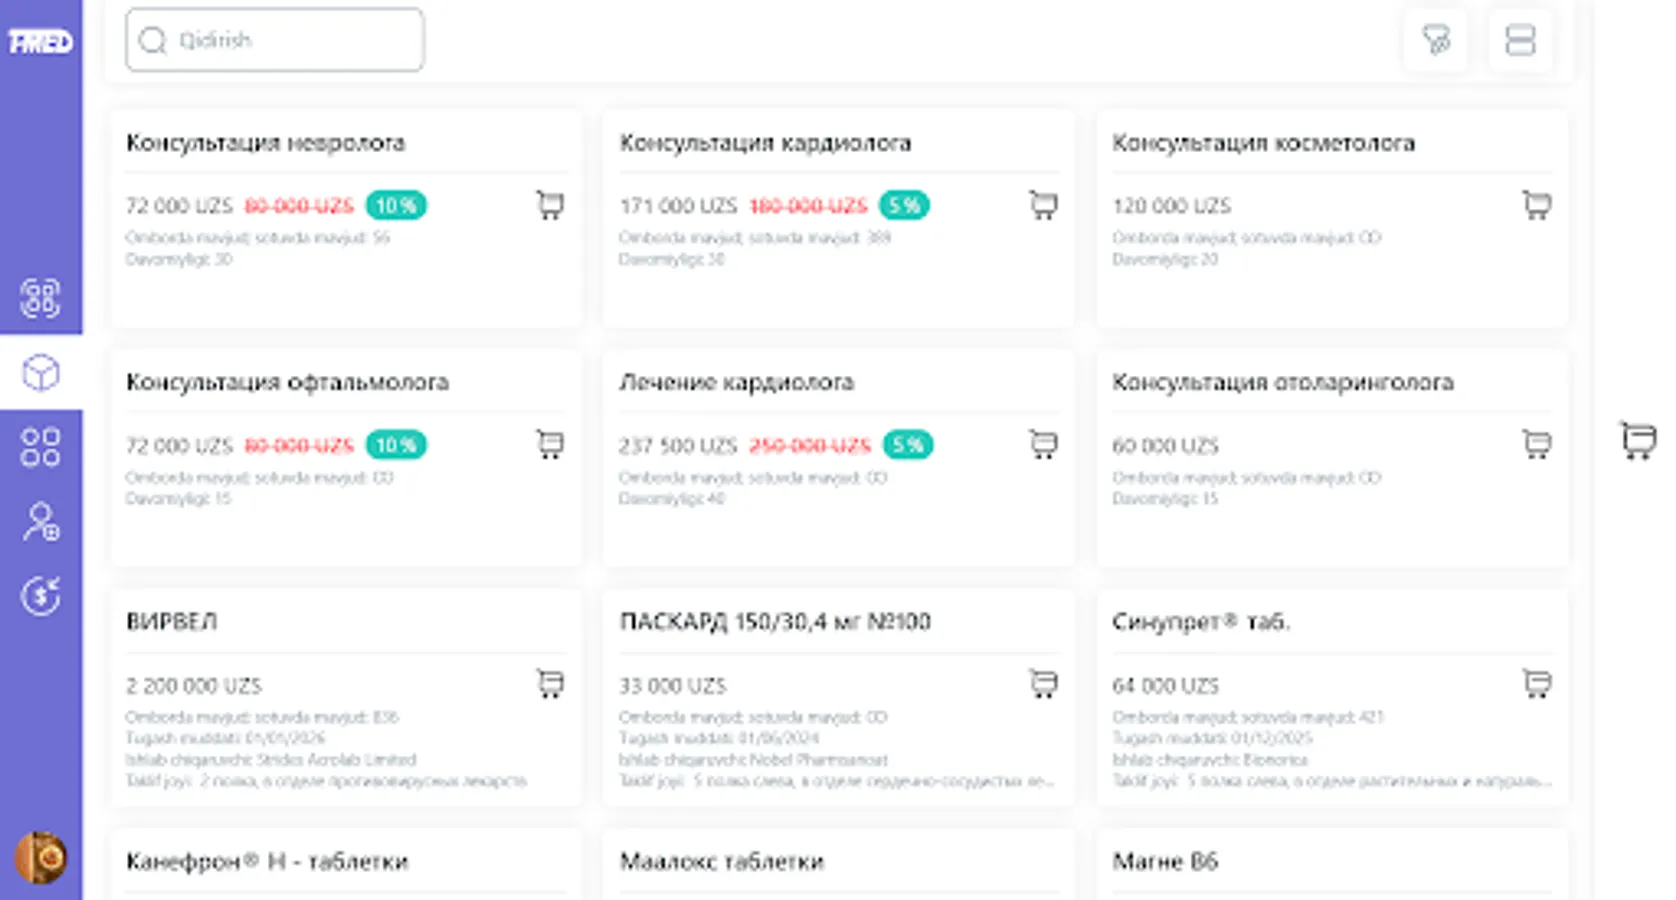Open the Консультация отоларинголога card title
This screenshot has width=1676, height=900.
pos(1283,382)
